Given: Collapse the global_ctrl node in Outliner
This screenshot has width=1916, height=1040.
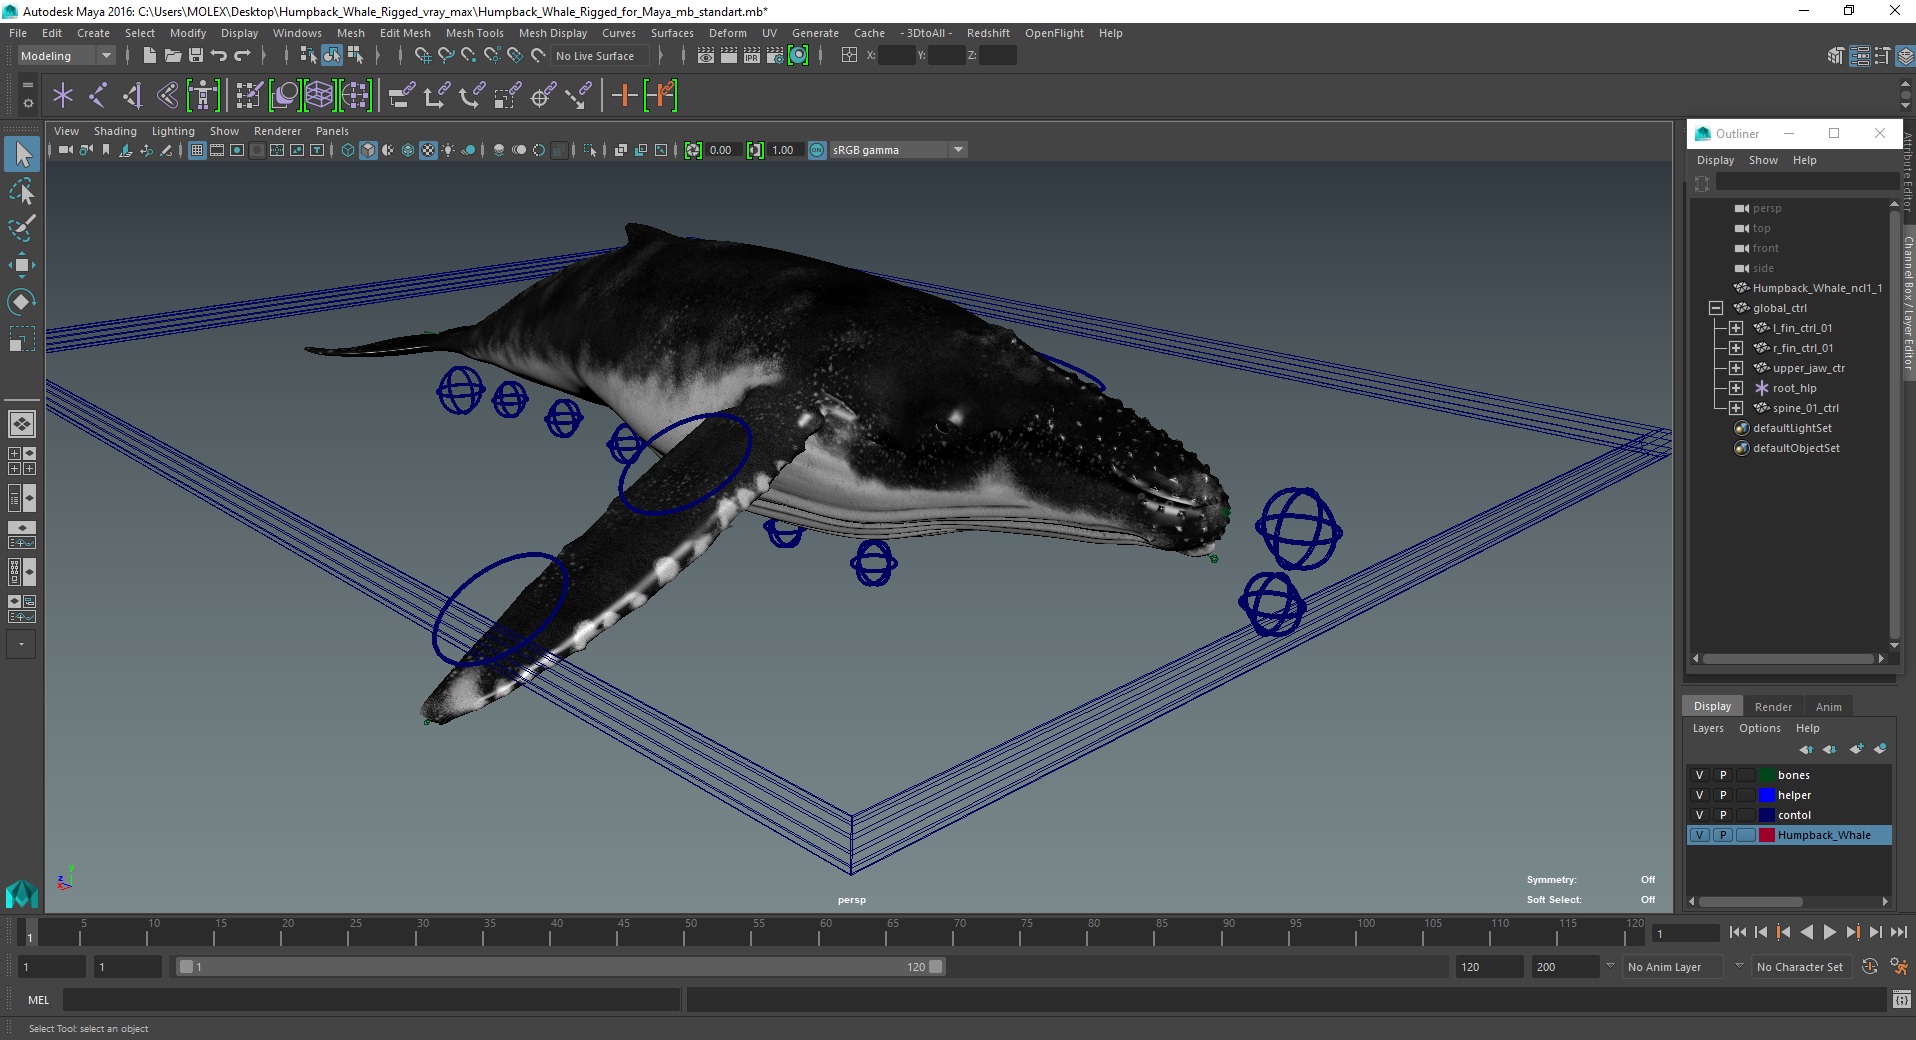Looking at the screenshot, I should point(1716,308).
